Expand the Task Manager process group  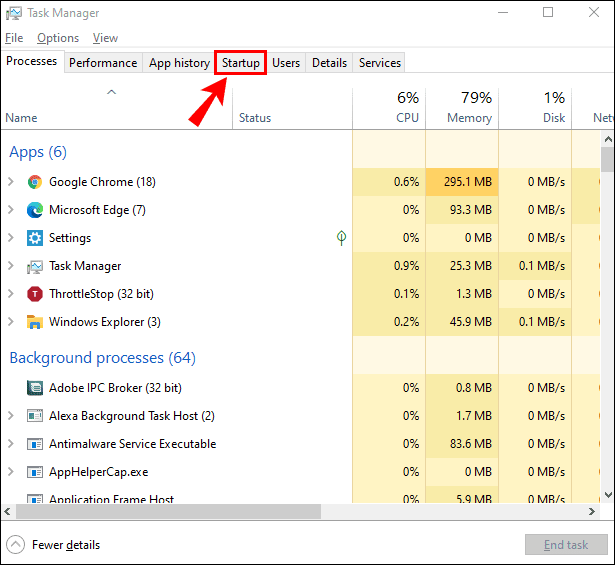[x=11, y=266]
